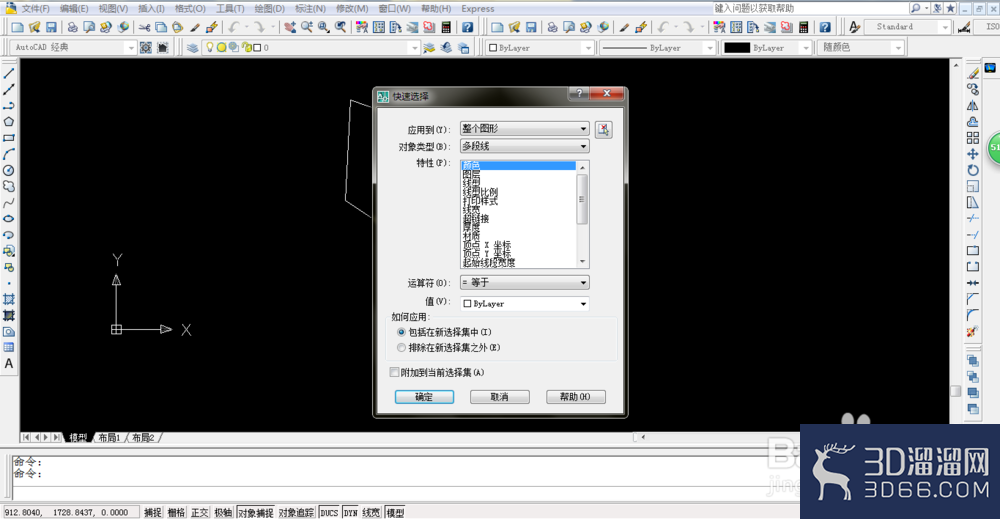Click the 键入问题以获取帮助 search field

pos(810,8)
